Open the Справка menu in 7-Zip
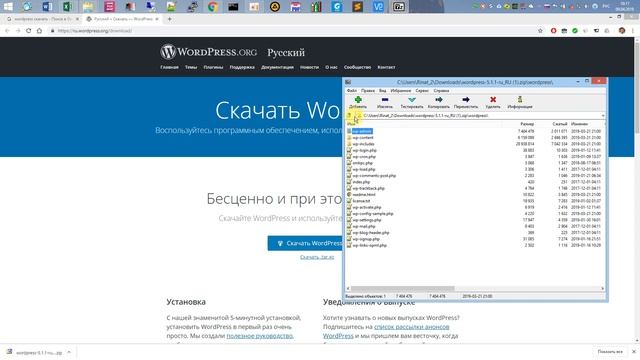The height and width of the screenshot is (360, 640). (441, 91)
